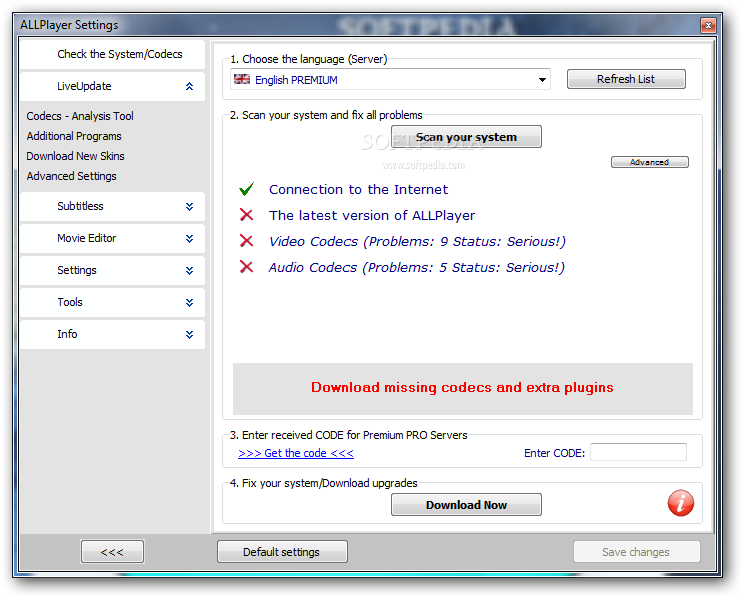Close the ALLPlayer Settings window
743x598 pixels.
pyautogui.click(x=708, y=26)
